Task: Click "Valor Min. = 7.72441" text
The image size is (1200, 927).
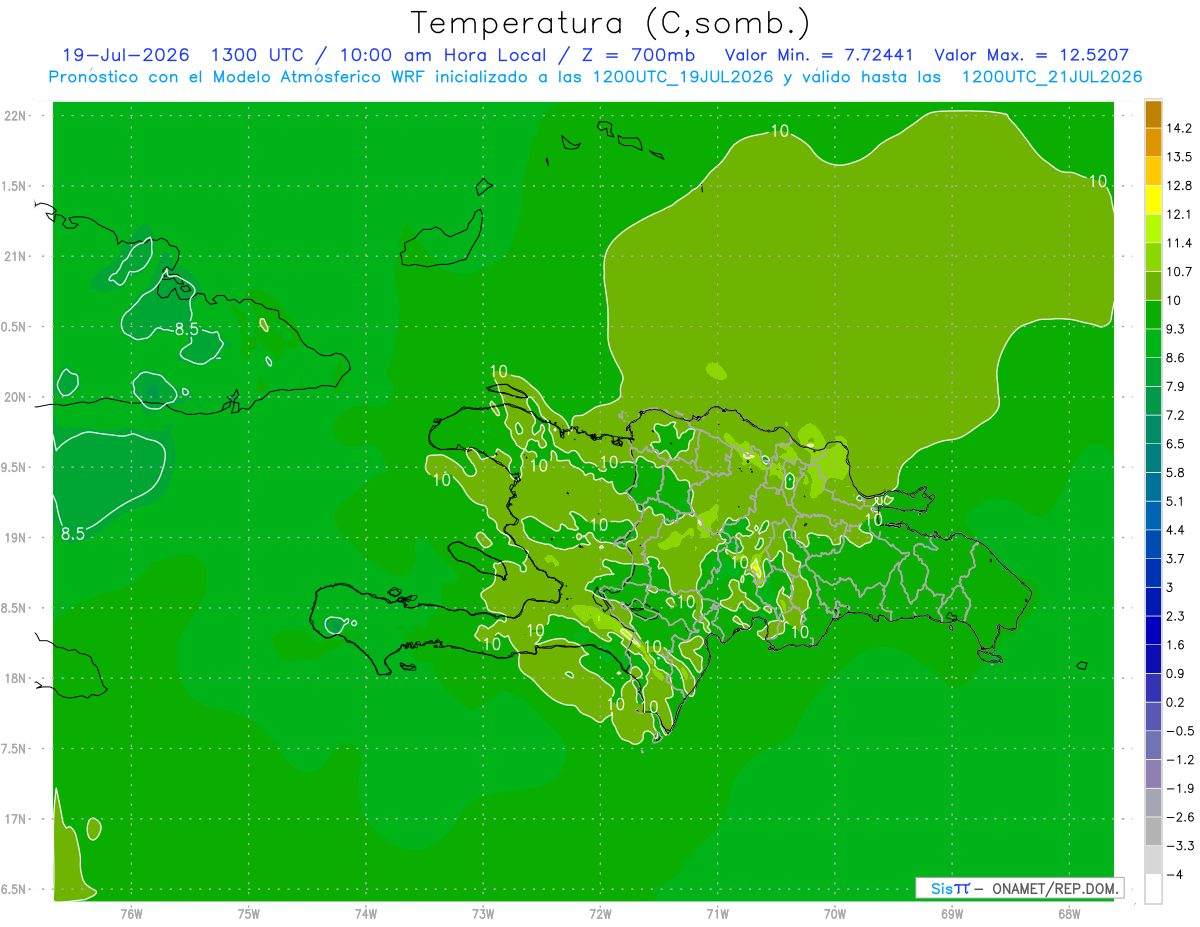Action: point(818,55)
